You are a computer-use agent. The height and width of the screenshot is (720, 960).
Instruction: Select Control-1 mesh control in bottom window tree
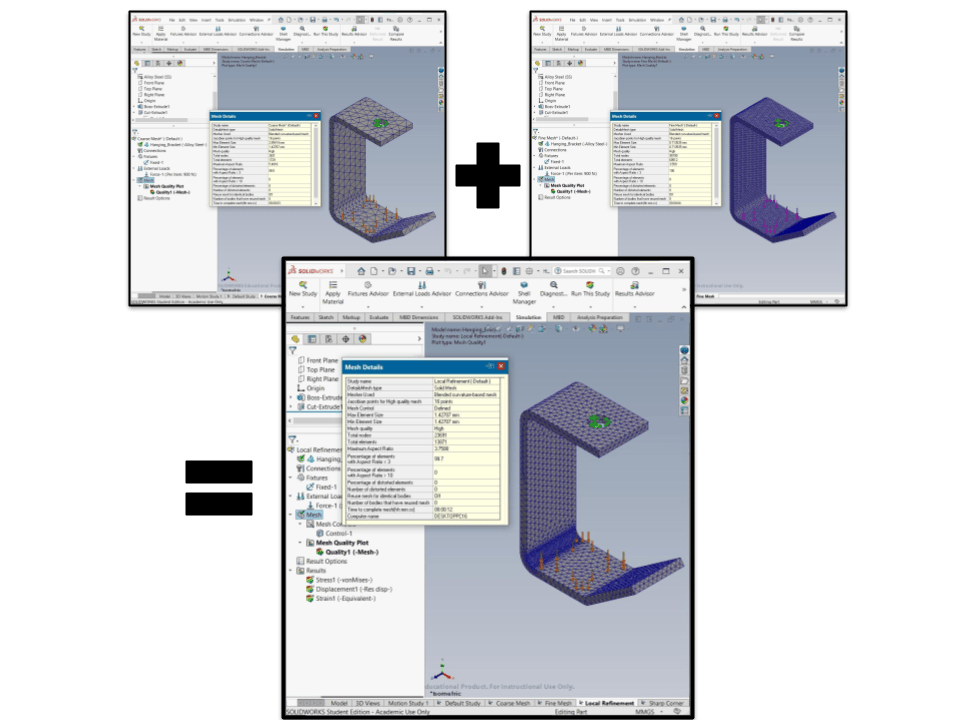[334, 533]
